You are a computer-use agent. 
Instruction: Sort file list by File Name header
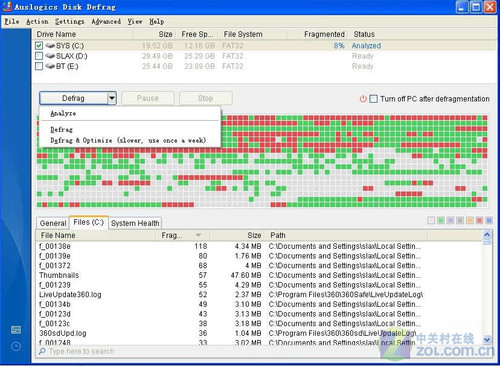[96, 235]
